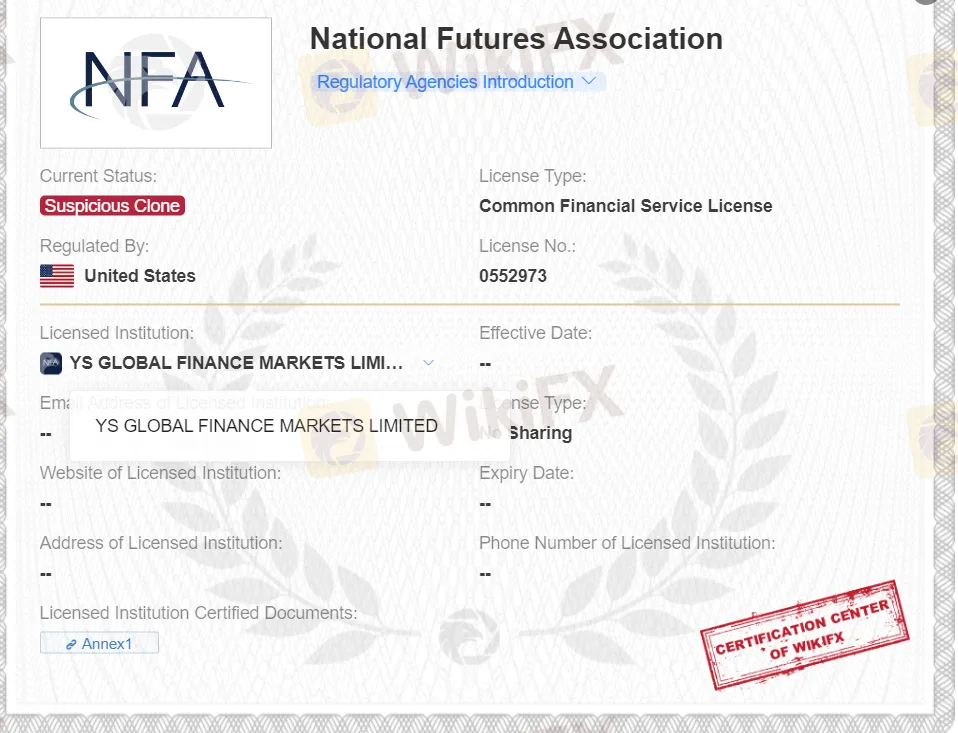Expand the licensed institution name dropdown arrow
Image resolution: width=958 pixels, height=733 pixels.
pyautogui.click(x=428, y=363)
